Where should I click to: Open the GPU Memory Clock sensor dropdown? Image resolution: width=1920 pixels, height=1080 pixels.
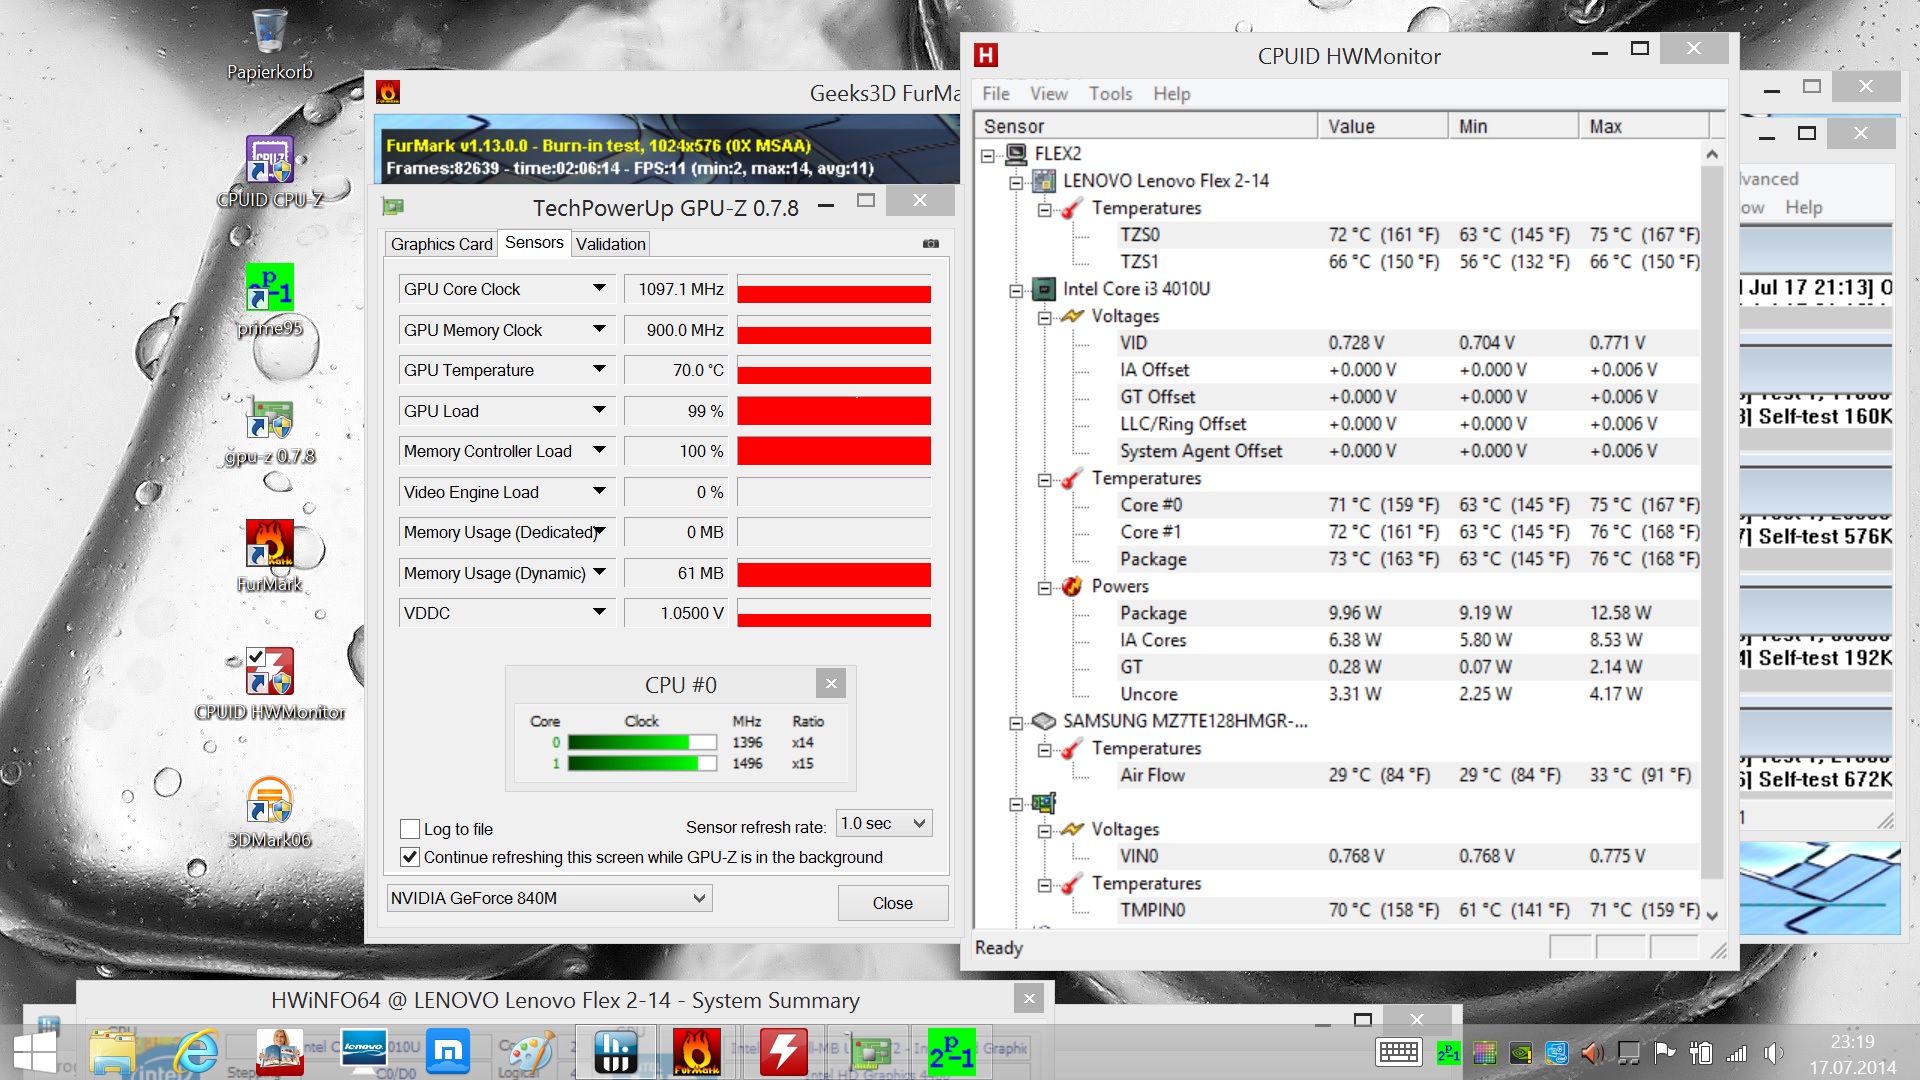tap(599, 329)
